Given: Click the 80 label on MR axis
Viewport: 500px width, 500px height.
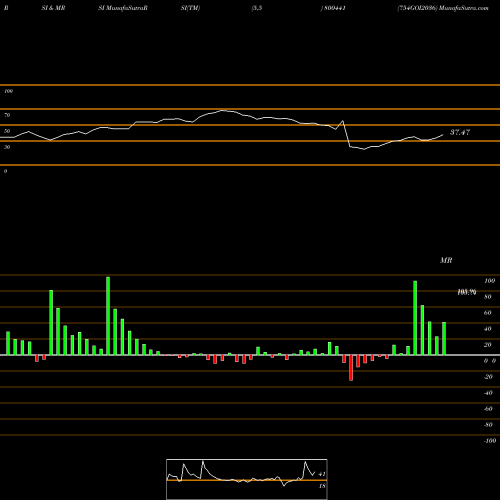Looking at the screenshot, I should pos(488,297).
